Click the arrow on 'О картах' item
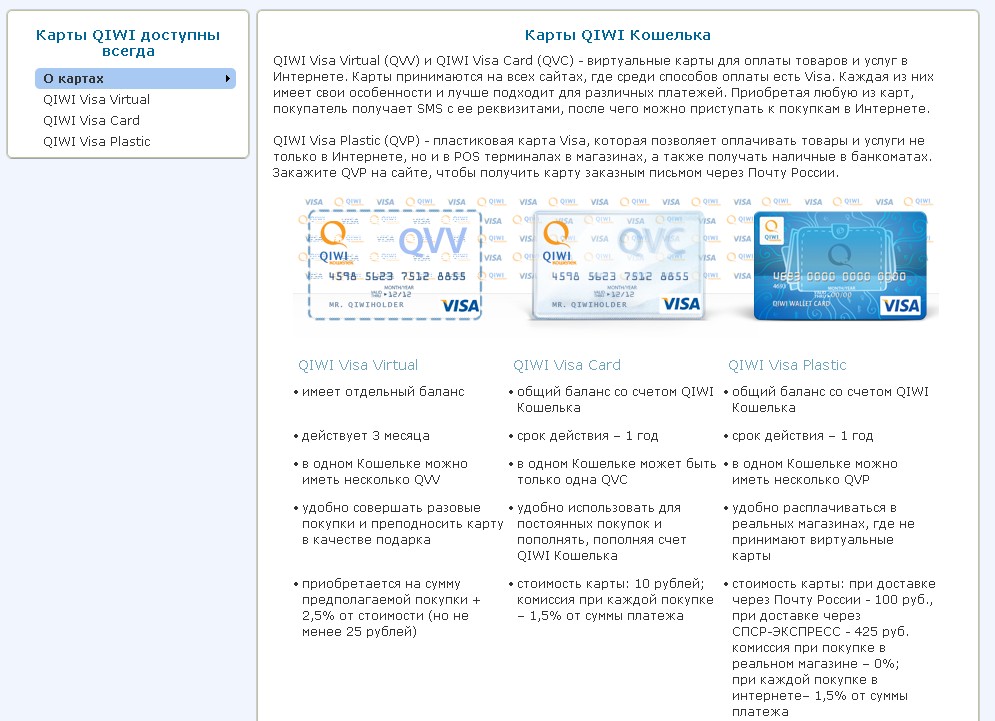 click(x=227, y=79)
